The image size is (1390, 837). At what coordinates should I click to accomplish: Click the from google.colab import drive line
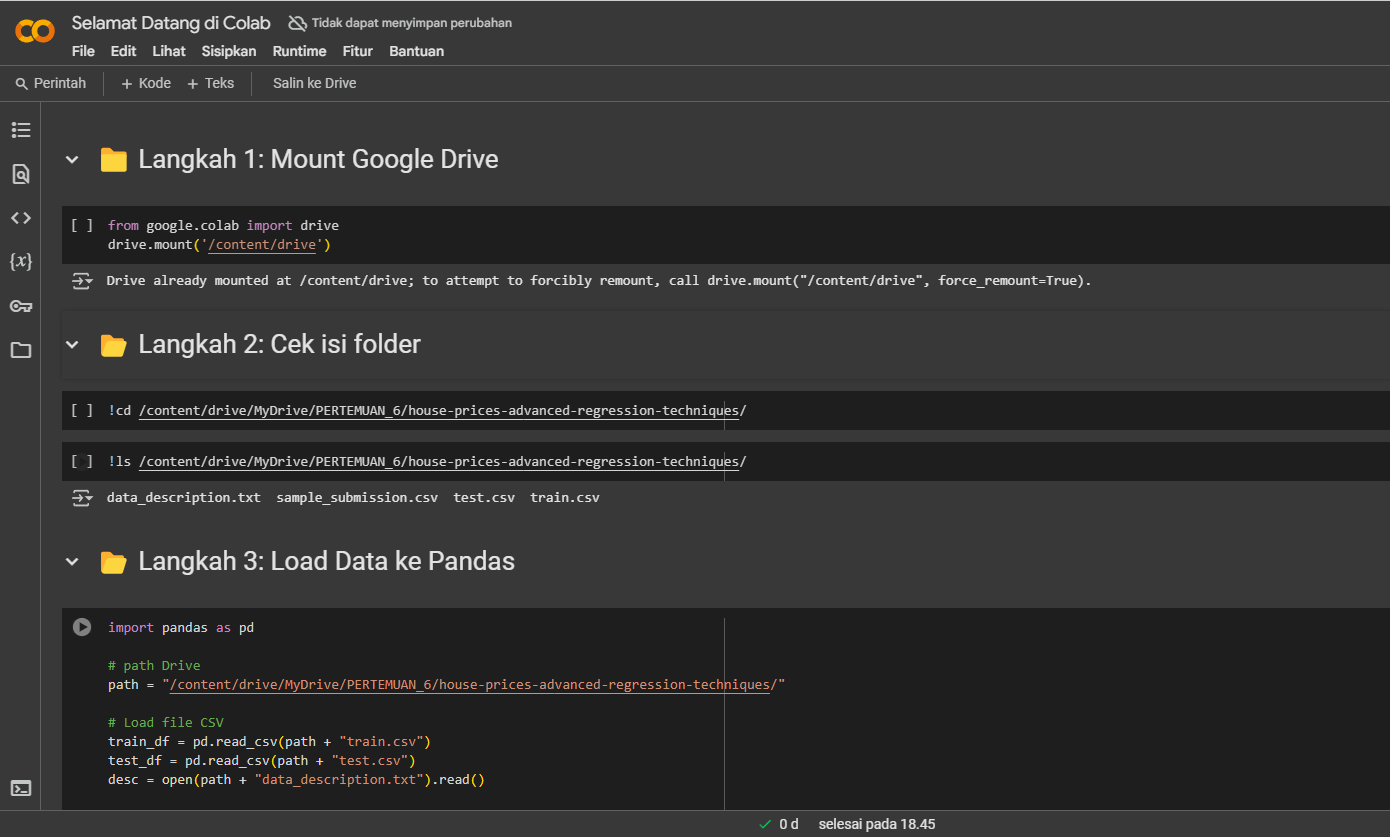point(223,226)
